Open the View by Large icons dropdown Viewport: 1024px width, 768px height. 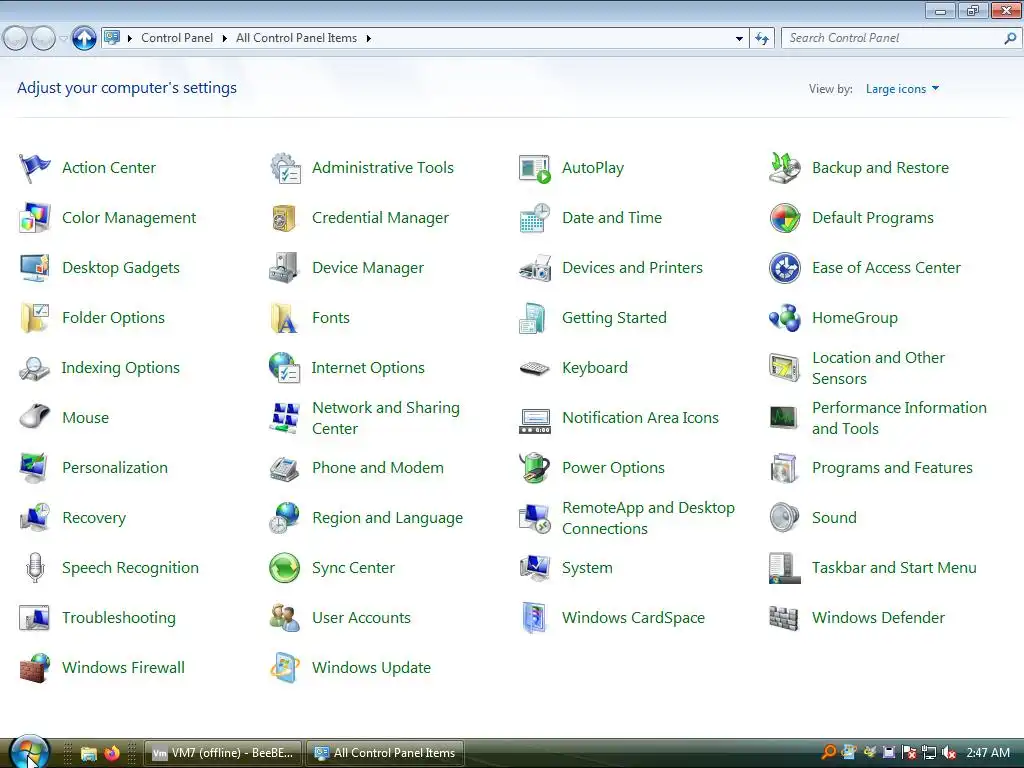click(x=903, y=89)
